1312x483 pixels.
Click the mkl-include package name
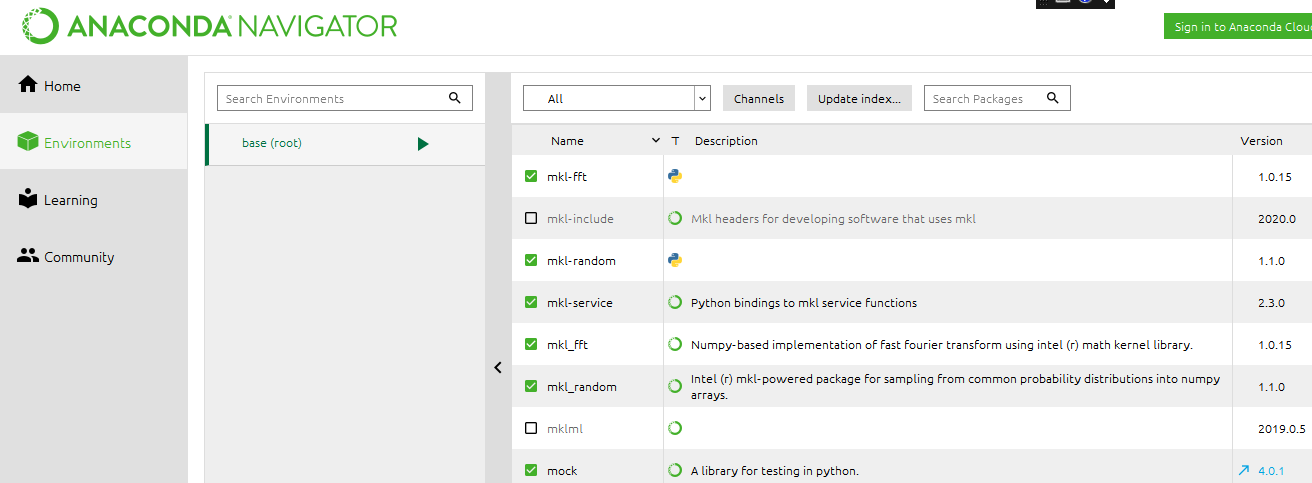click(580, 219)
